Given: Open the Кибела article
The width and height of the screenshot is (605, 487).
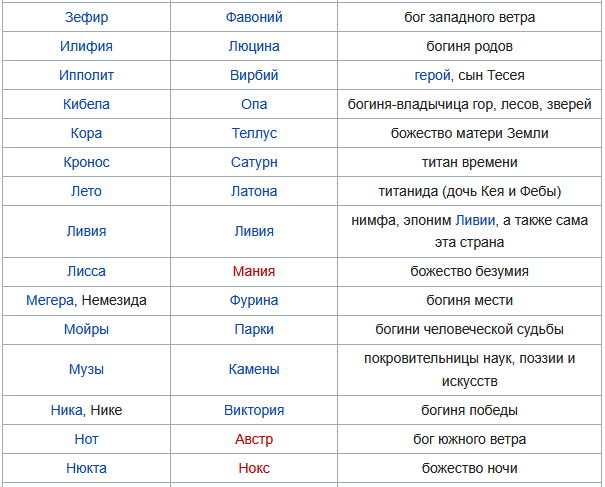Looking at the screenshot, I should tap(86, 104).
